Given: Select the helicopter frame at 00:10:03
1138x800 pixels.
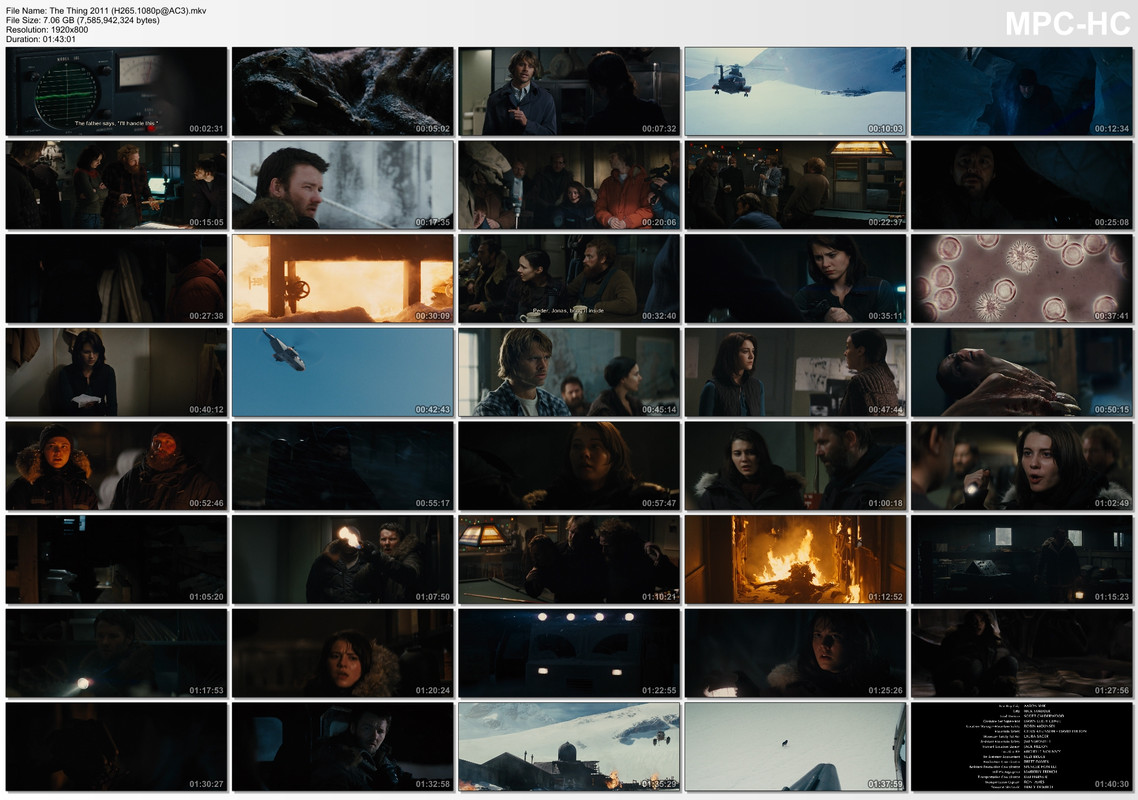Looking at the screenshot, I should 795,91.
